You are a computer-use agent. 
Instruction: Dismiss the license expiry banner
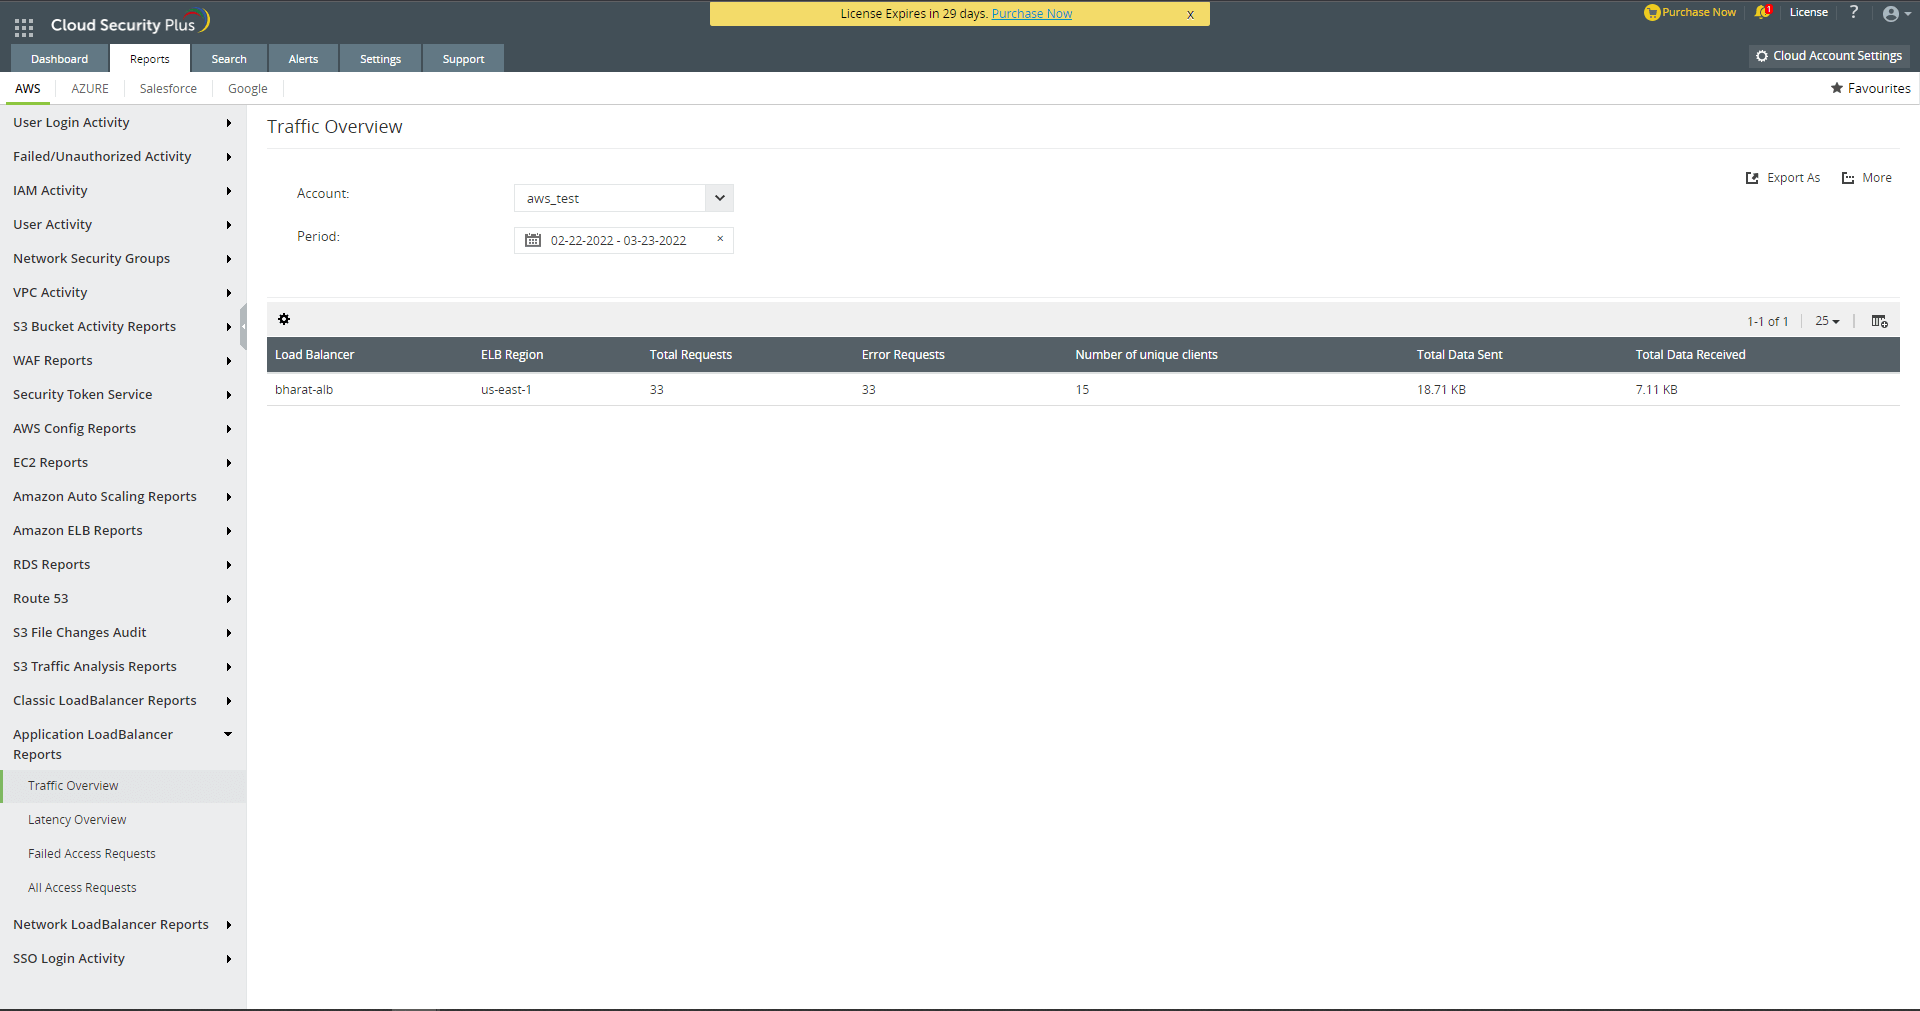pos(1190,14)
